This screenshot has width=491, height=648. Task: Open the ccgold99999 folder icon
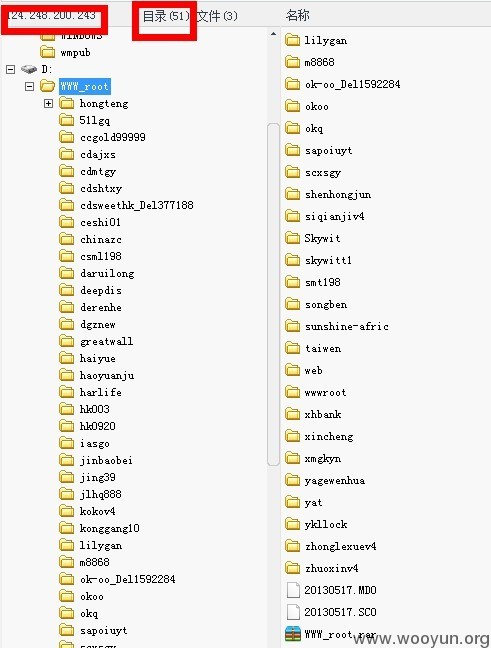[67, 137]
